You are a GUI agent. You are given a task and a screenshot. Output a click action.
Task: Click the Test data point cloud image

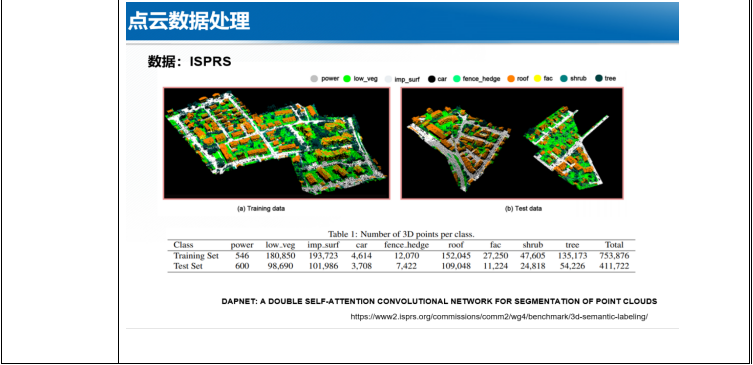(512, 143)
